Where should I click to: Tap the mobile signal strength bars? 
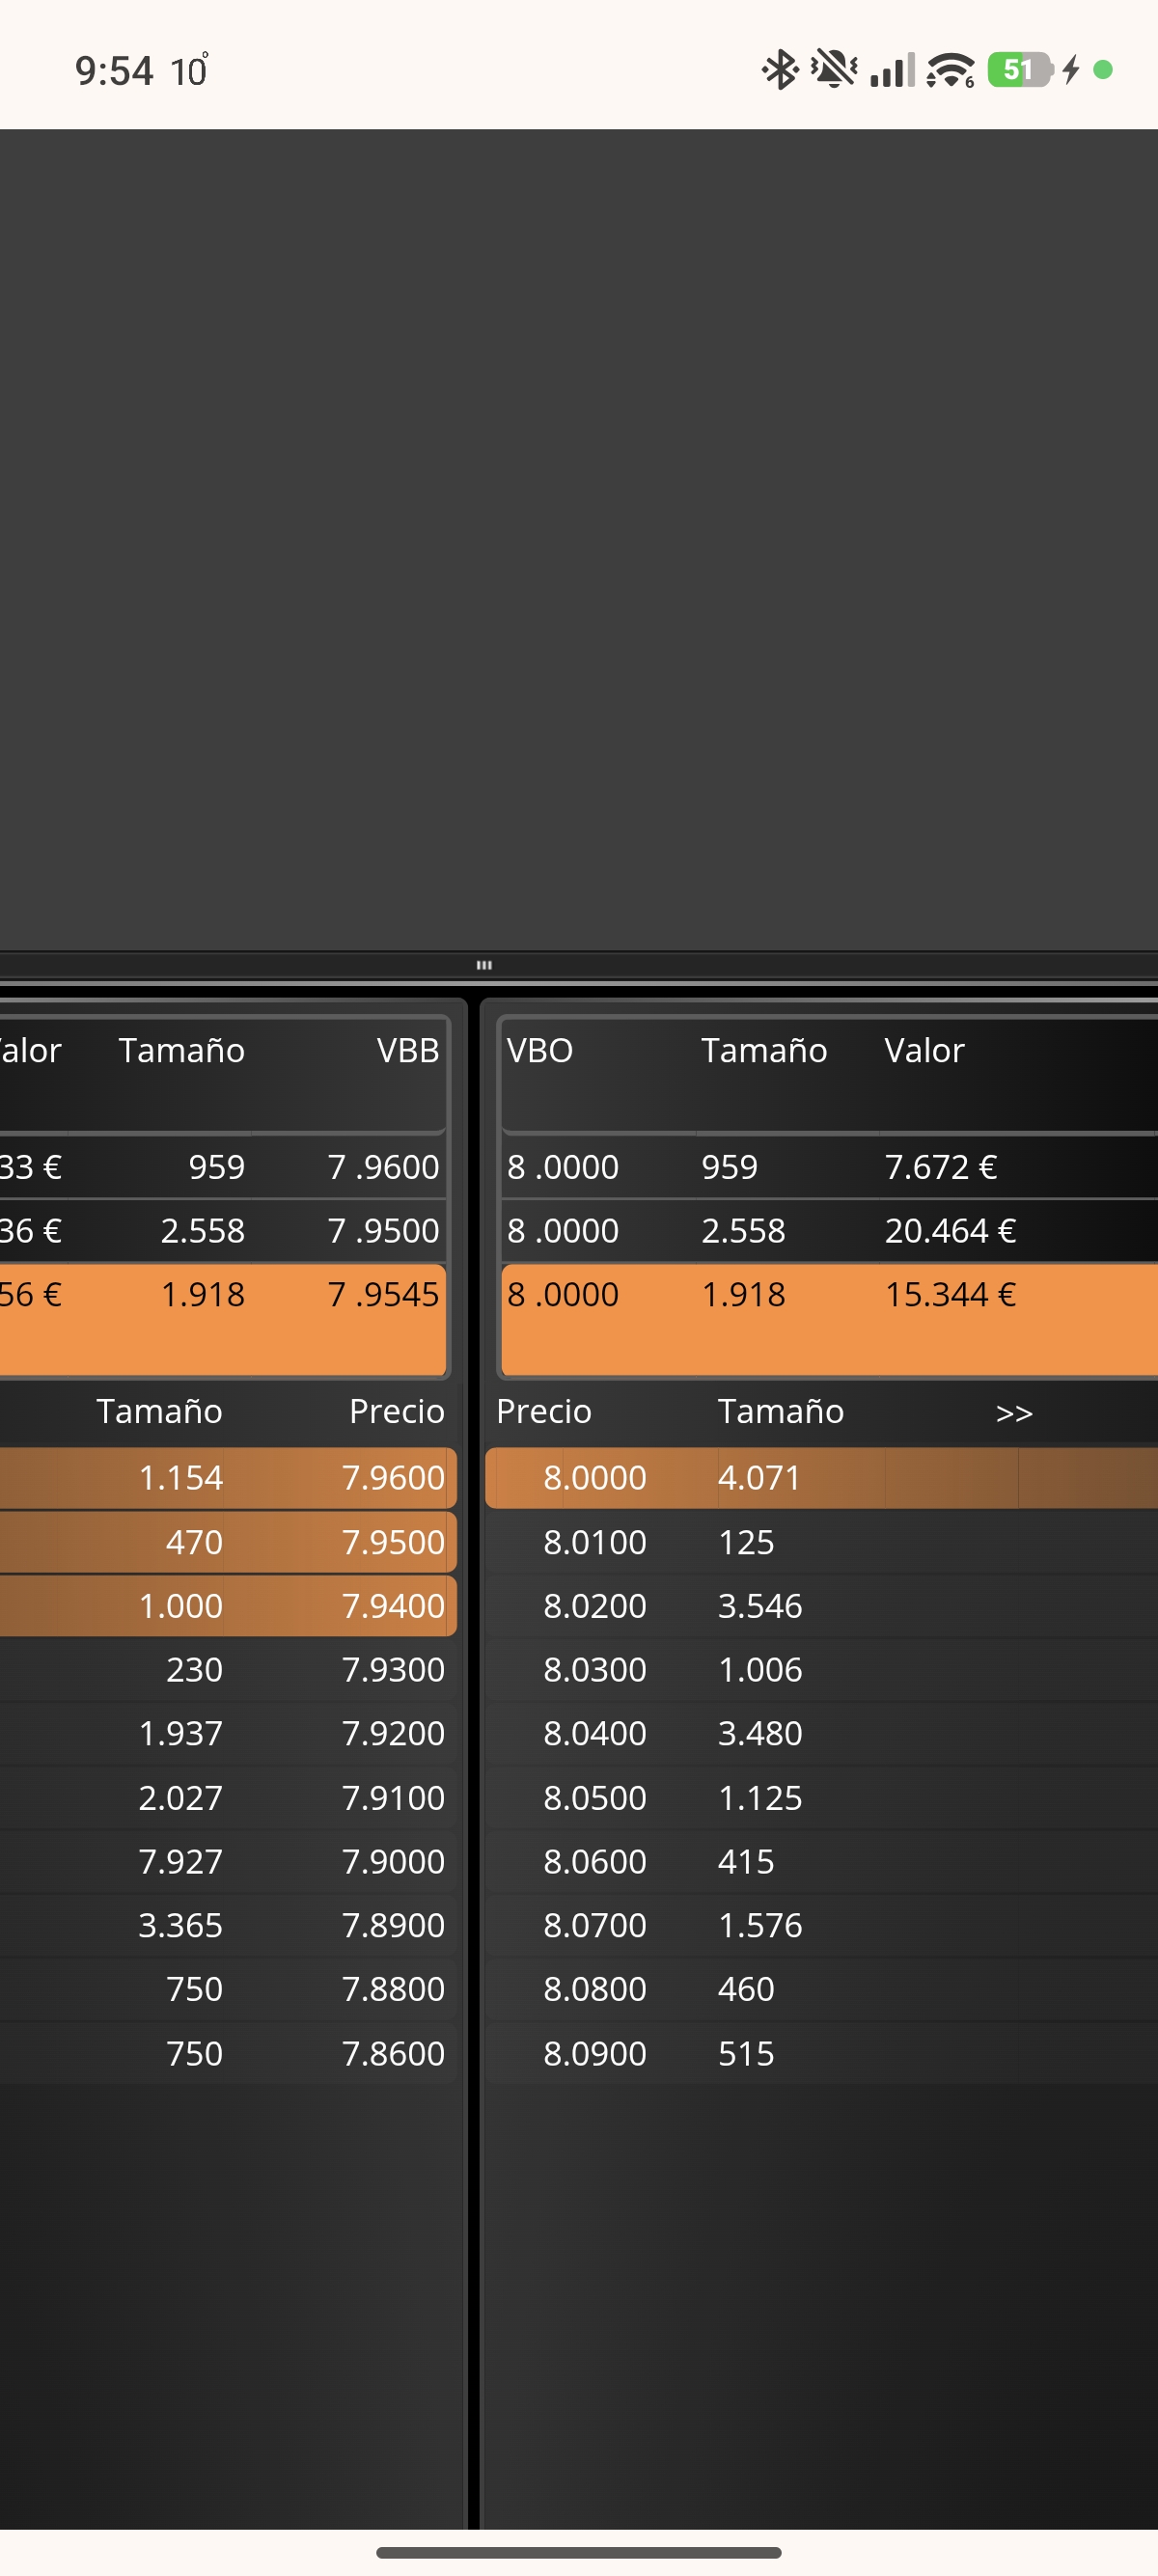click(x=891, y=70)
